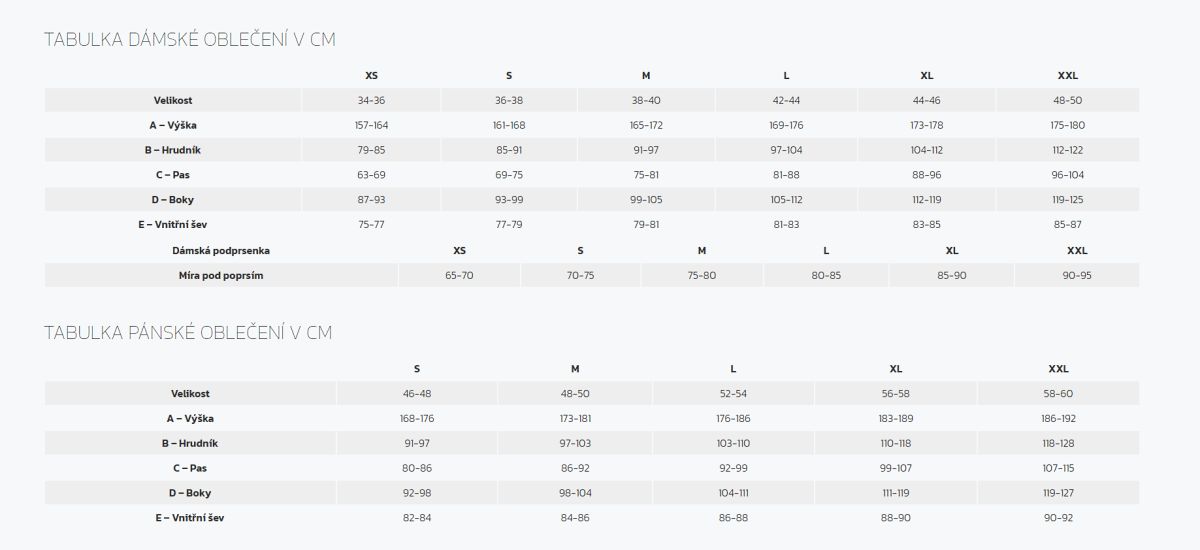Click the 'C – Pas' row label in women's table
The width and height of the screenshot is (1200, 550).
tap(173, 175)
